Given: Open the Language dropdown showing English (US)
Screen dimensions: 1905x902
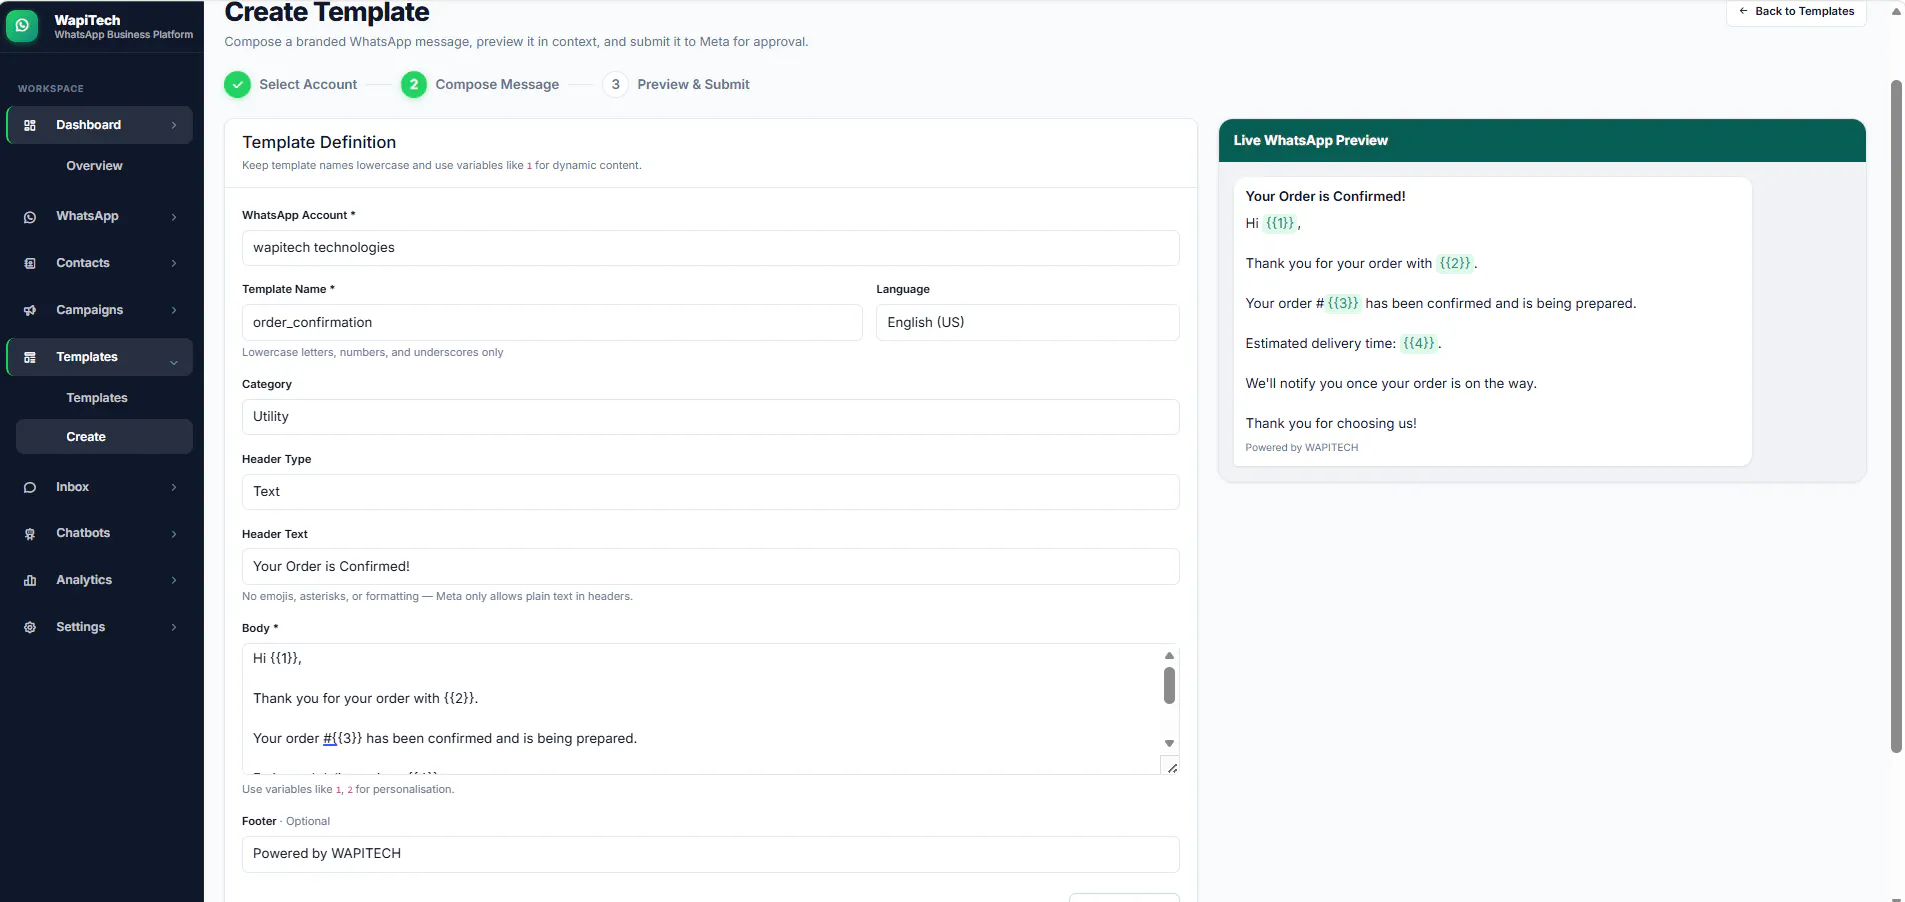Looking at the screenshot, I should 1028,322.
